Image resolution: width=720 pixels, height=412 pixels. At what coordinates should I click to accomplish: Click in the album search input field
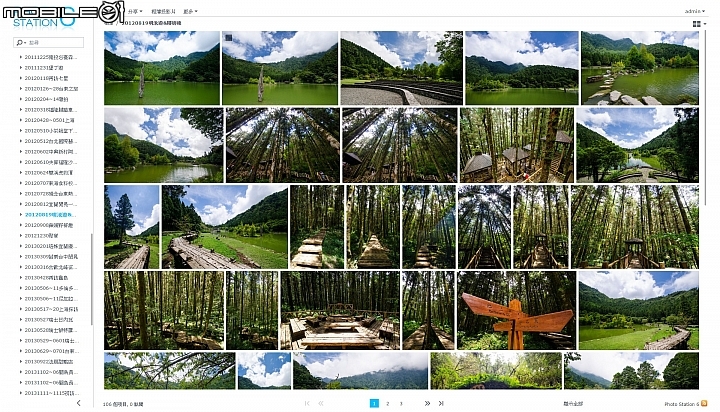55,42
